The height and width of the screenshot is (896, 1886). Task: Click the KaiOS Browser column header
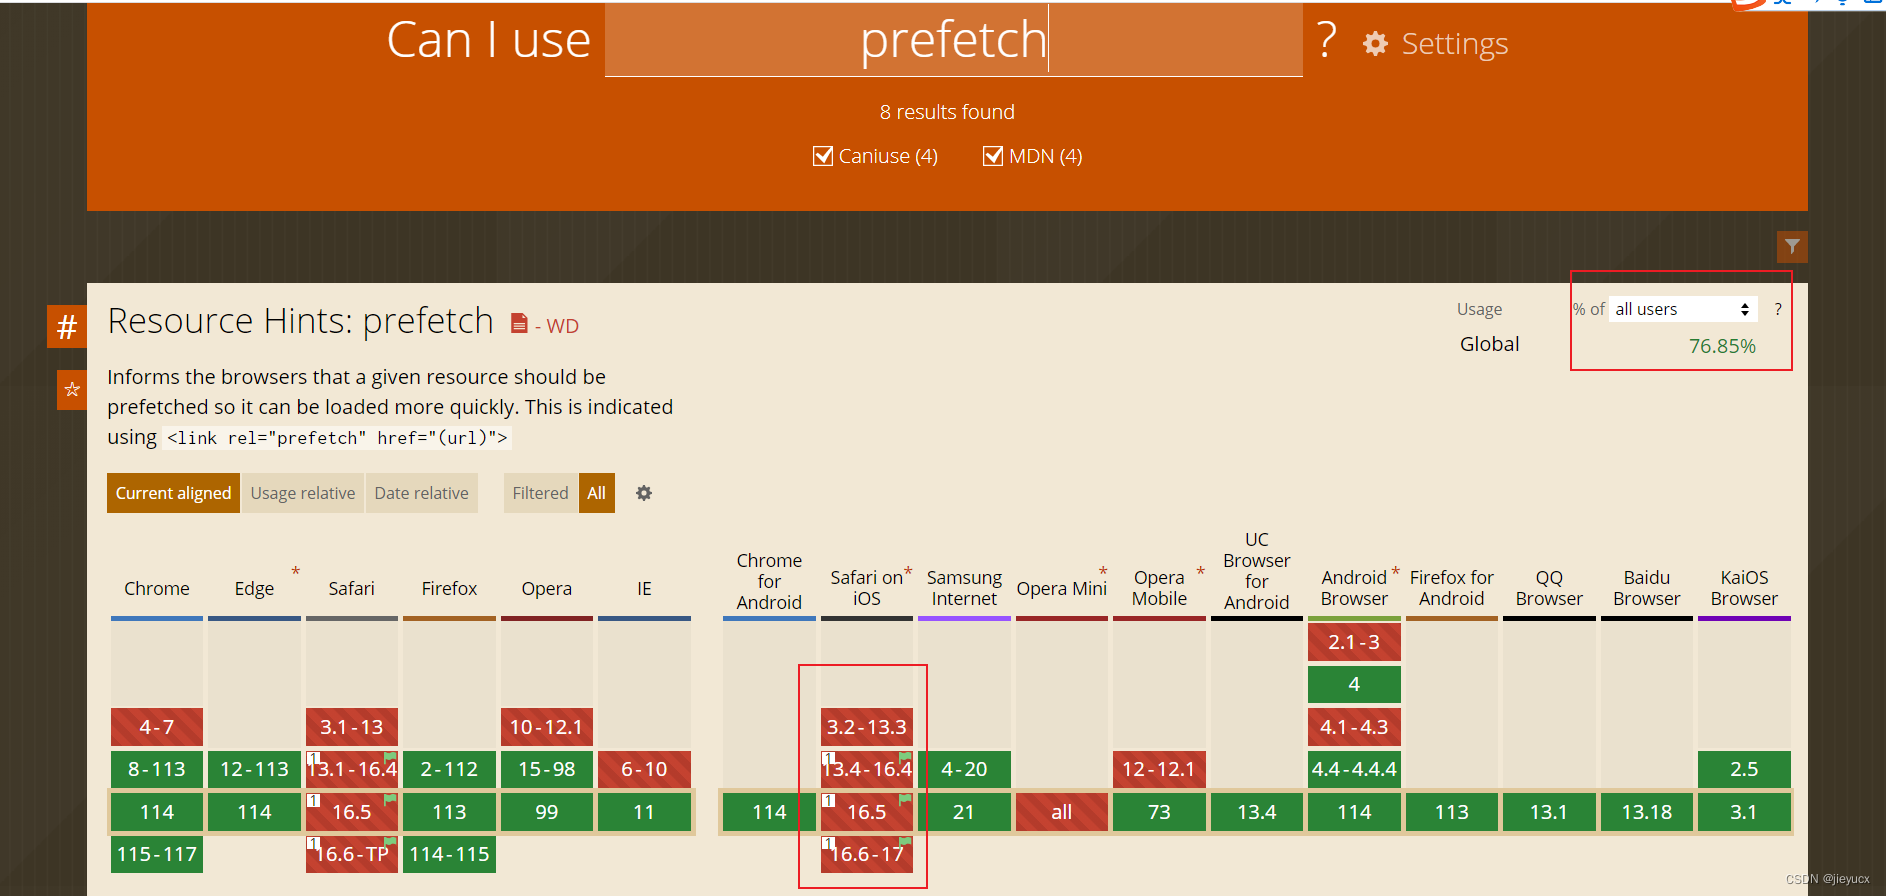point(1744,588)
